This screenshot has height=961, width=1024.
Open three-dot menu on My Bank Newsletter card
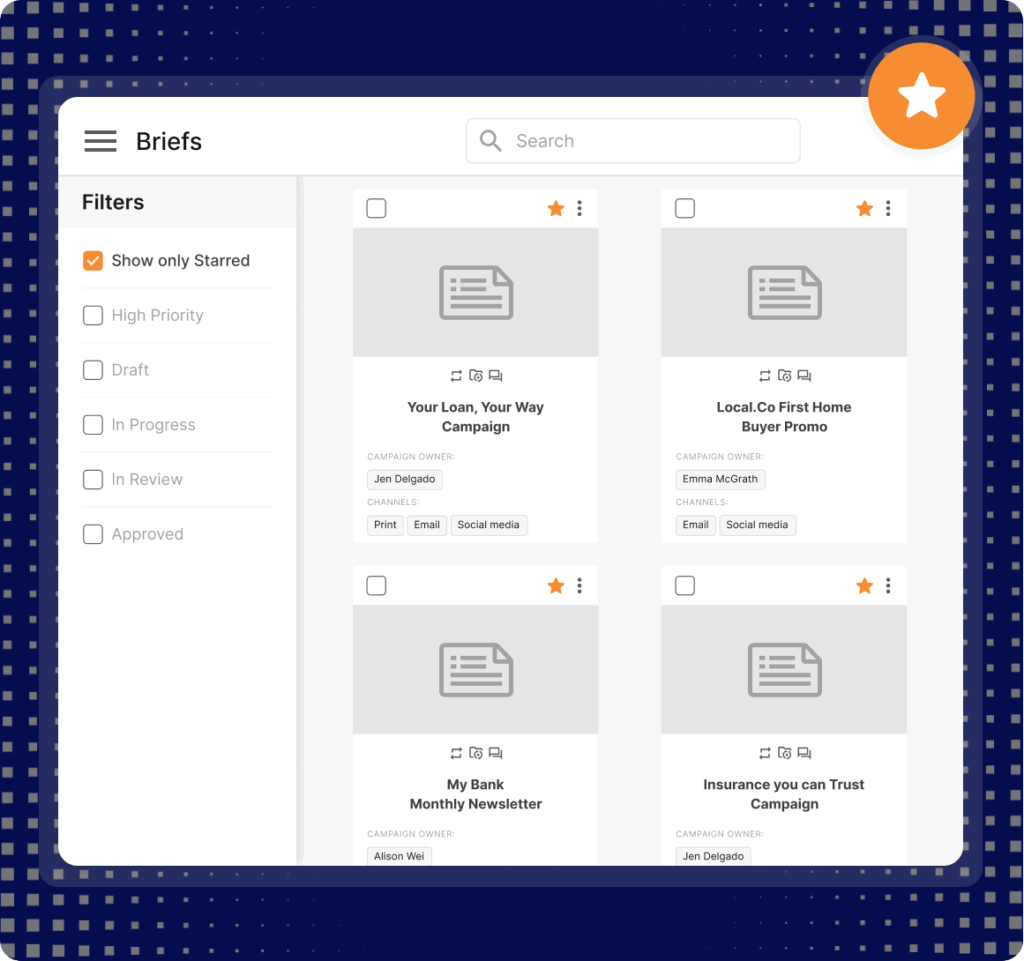[x=580, y=586]
